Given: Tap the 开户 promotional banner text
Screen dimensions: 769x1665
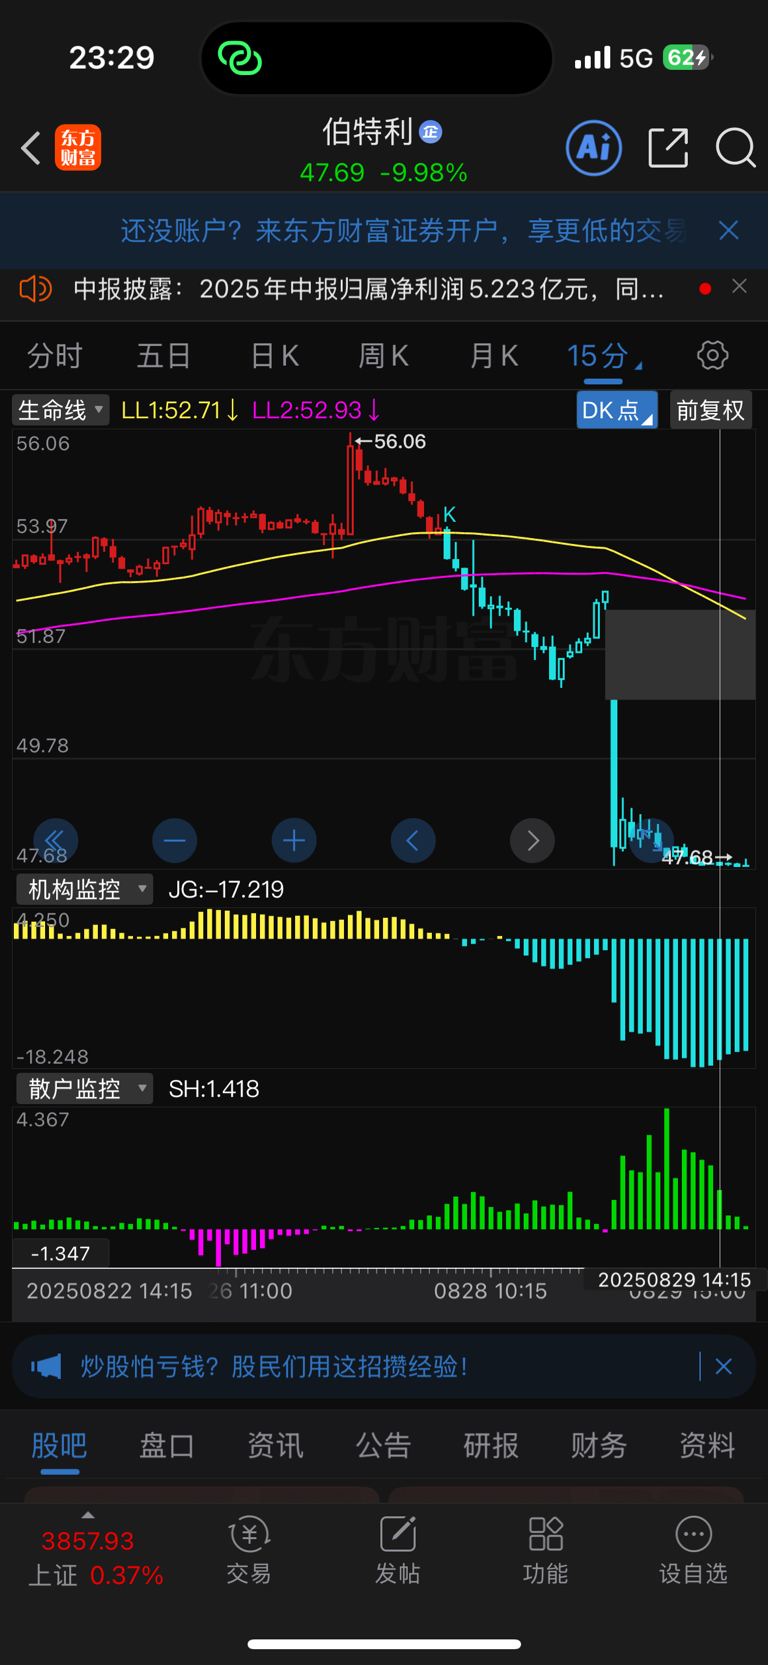Looking at the screenshot, I should [x=404, y=230].
